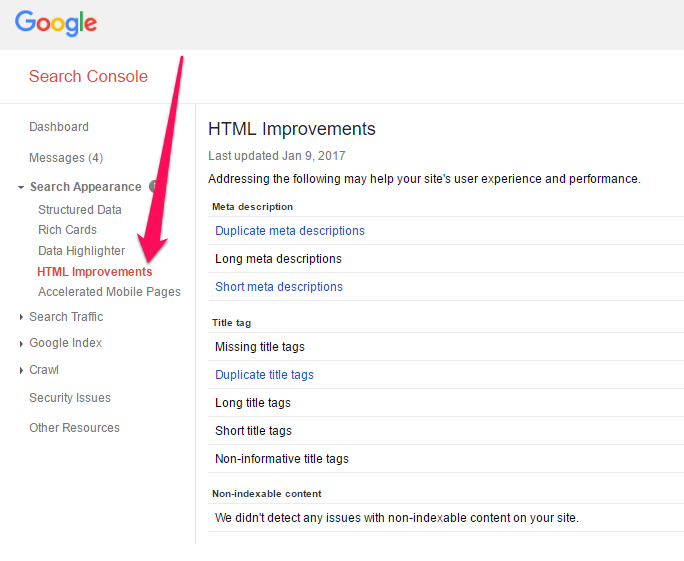Click Missing title tags row text

(260, 347)
